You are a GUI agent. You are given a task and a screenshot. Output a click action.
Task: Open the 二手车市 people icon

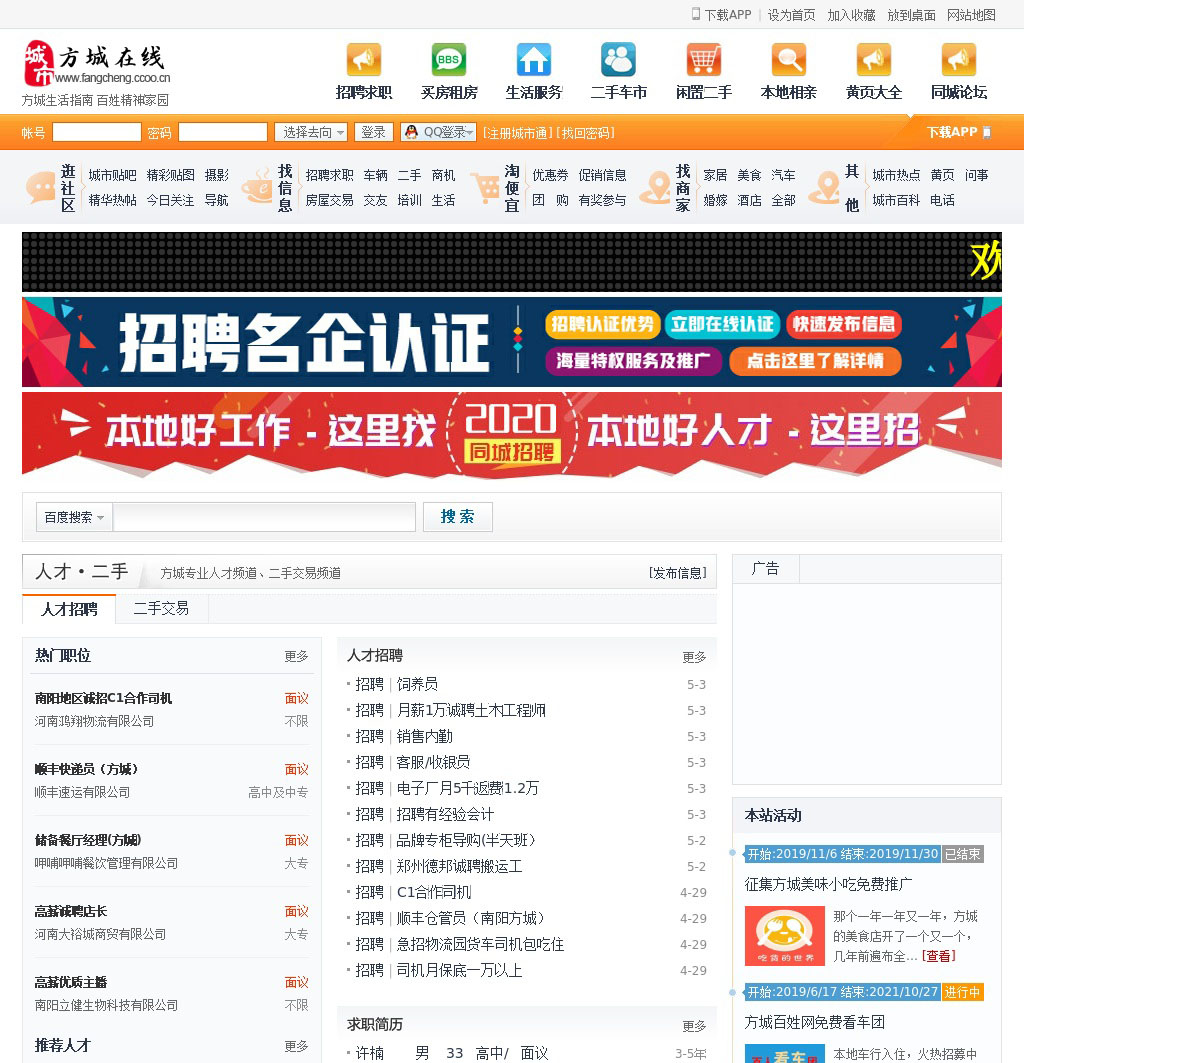618,60
